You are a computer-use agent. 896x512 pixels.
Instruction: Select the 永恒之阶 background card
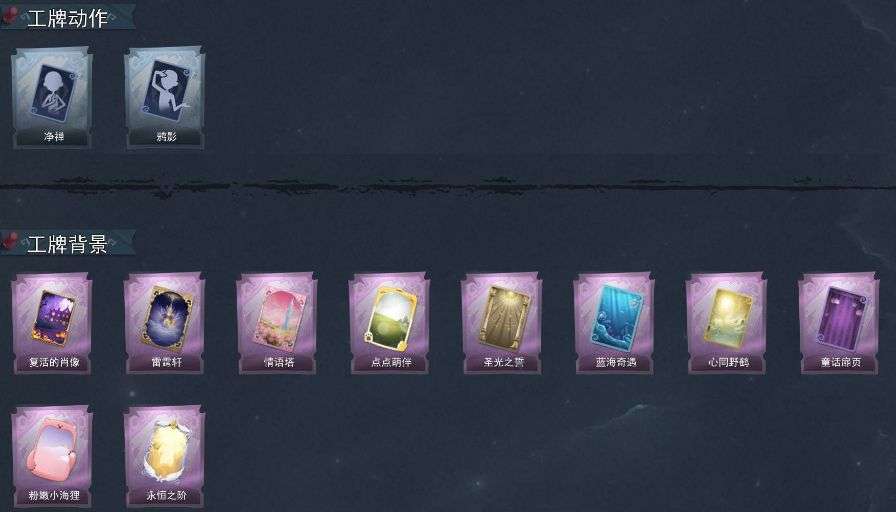click(x=165, y=456)
